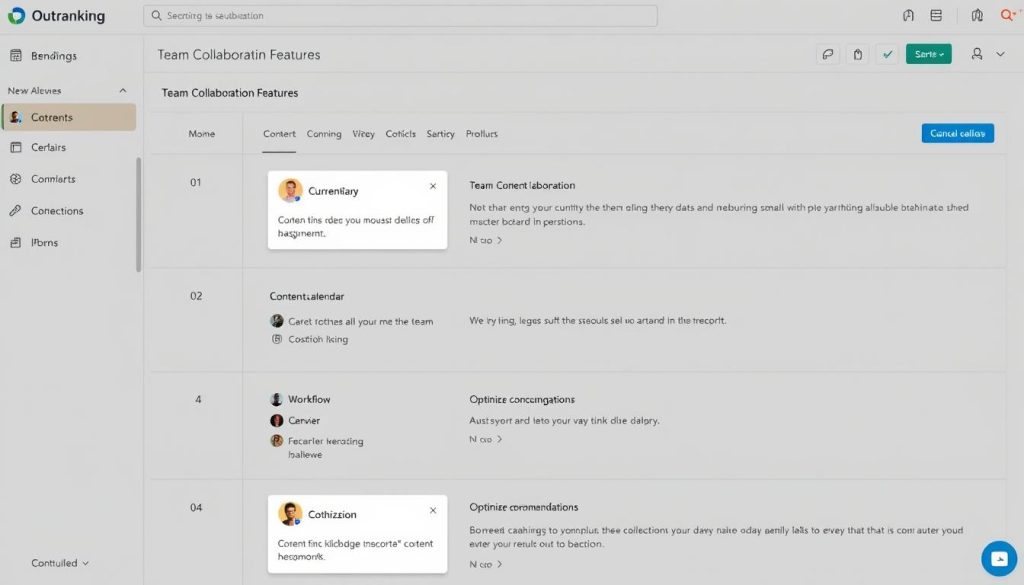This screenshot has width=1024, height=585.
Task: Open the blue chat widget icon
Action: (998, 558)
